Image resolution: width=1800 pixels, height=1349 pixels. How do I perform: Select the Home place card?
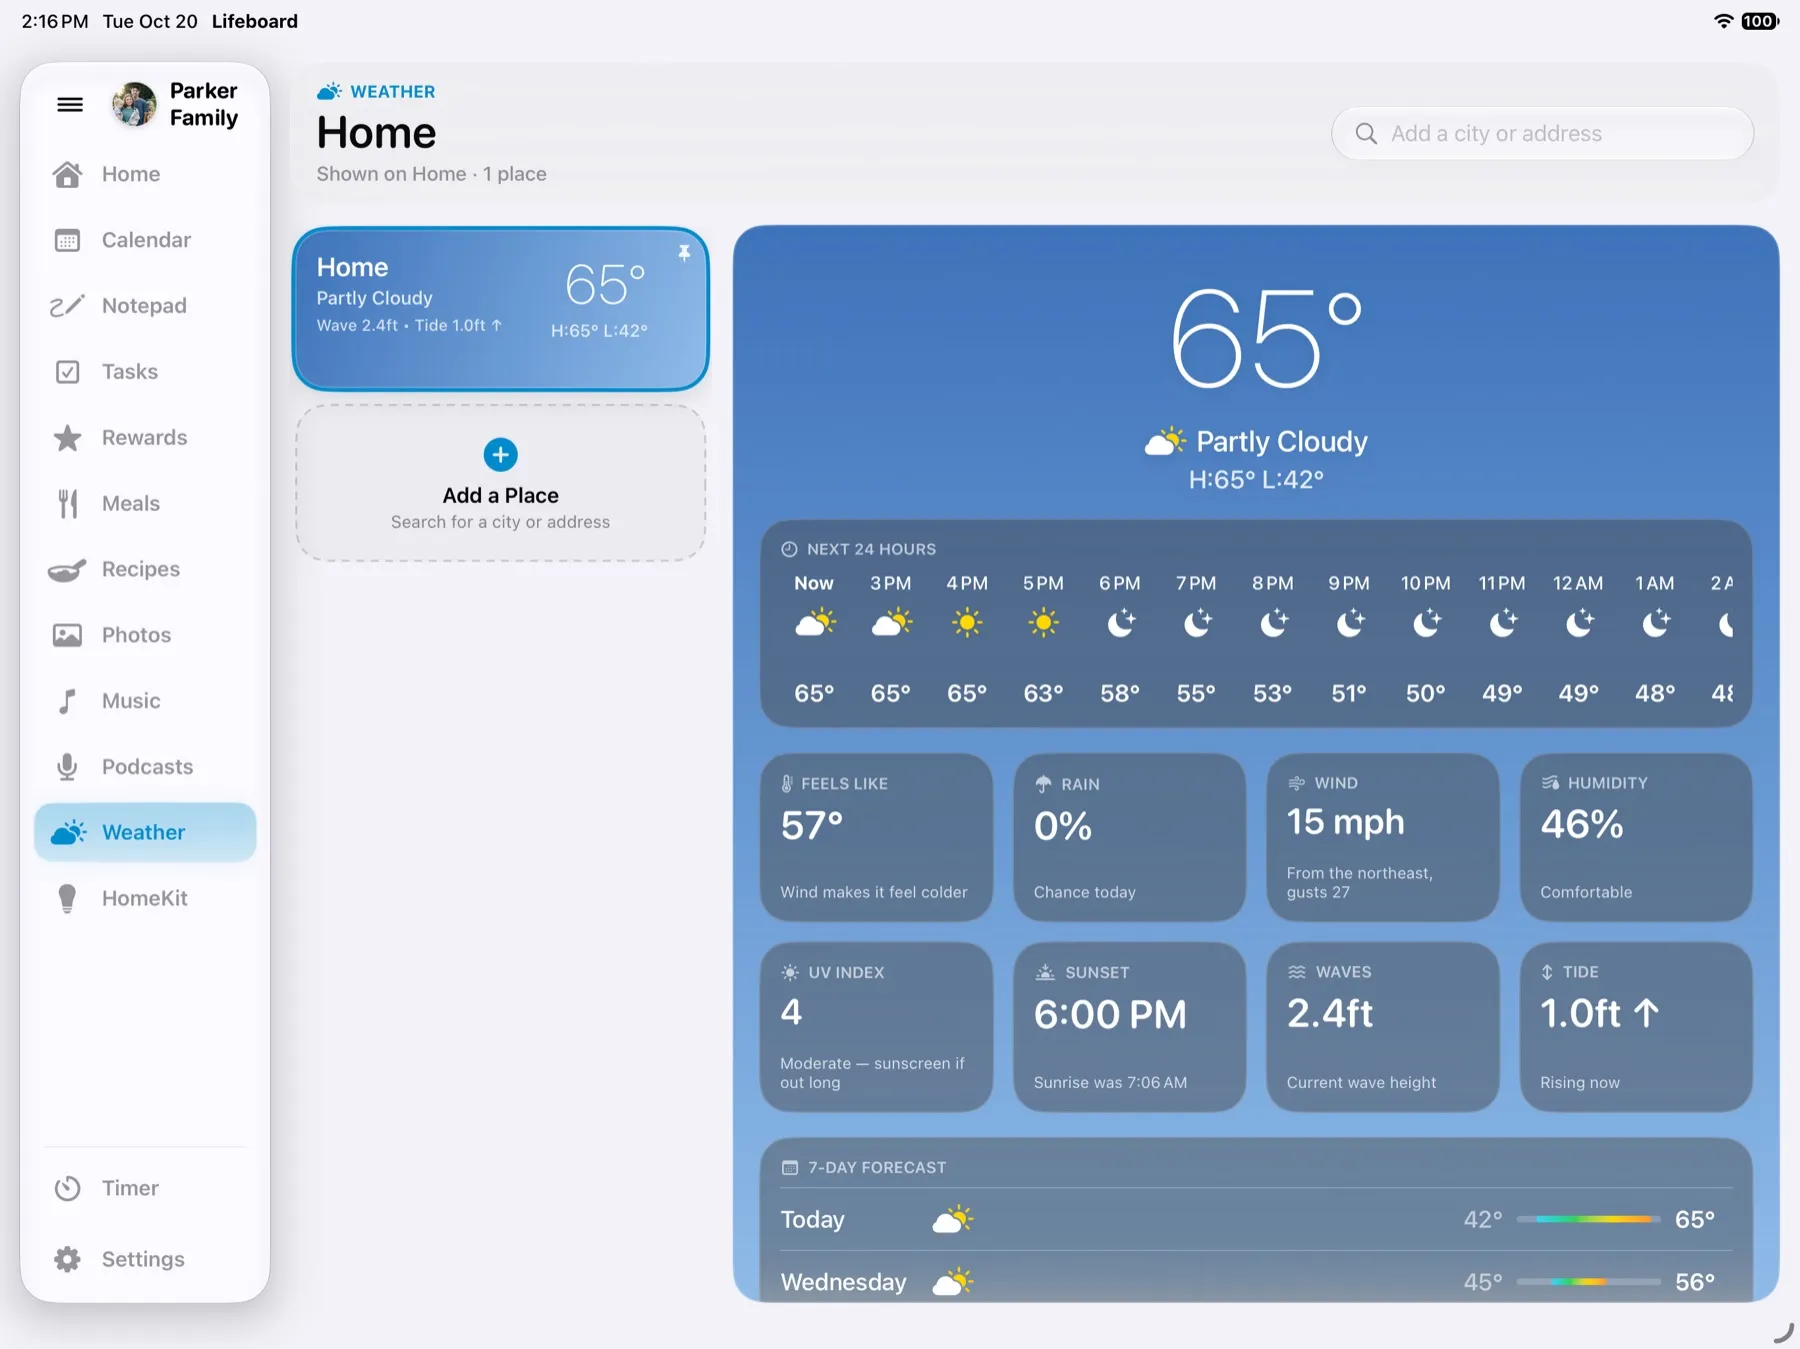coord(500,309)
